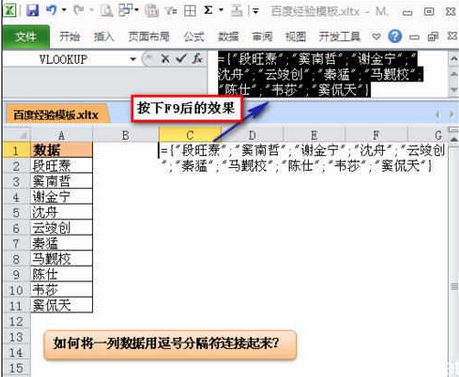Switch to the 插入 ribbon tab
459x377 pixels.
pos(104,36)
